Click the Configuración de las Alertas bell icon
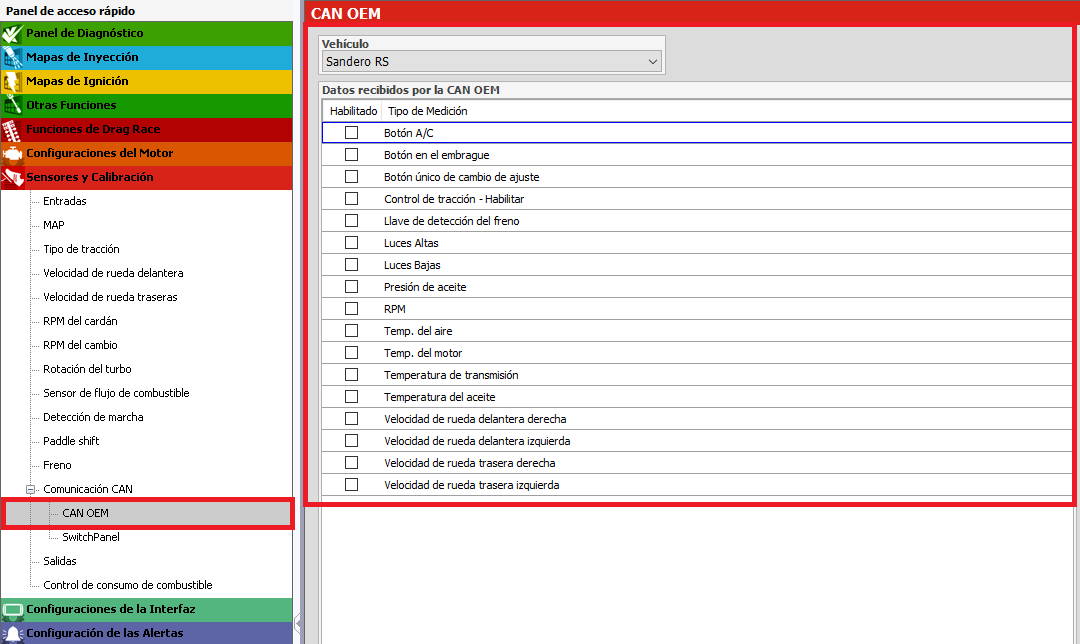 click(x=12, y=634)
